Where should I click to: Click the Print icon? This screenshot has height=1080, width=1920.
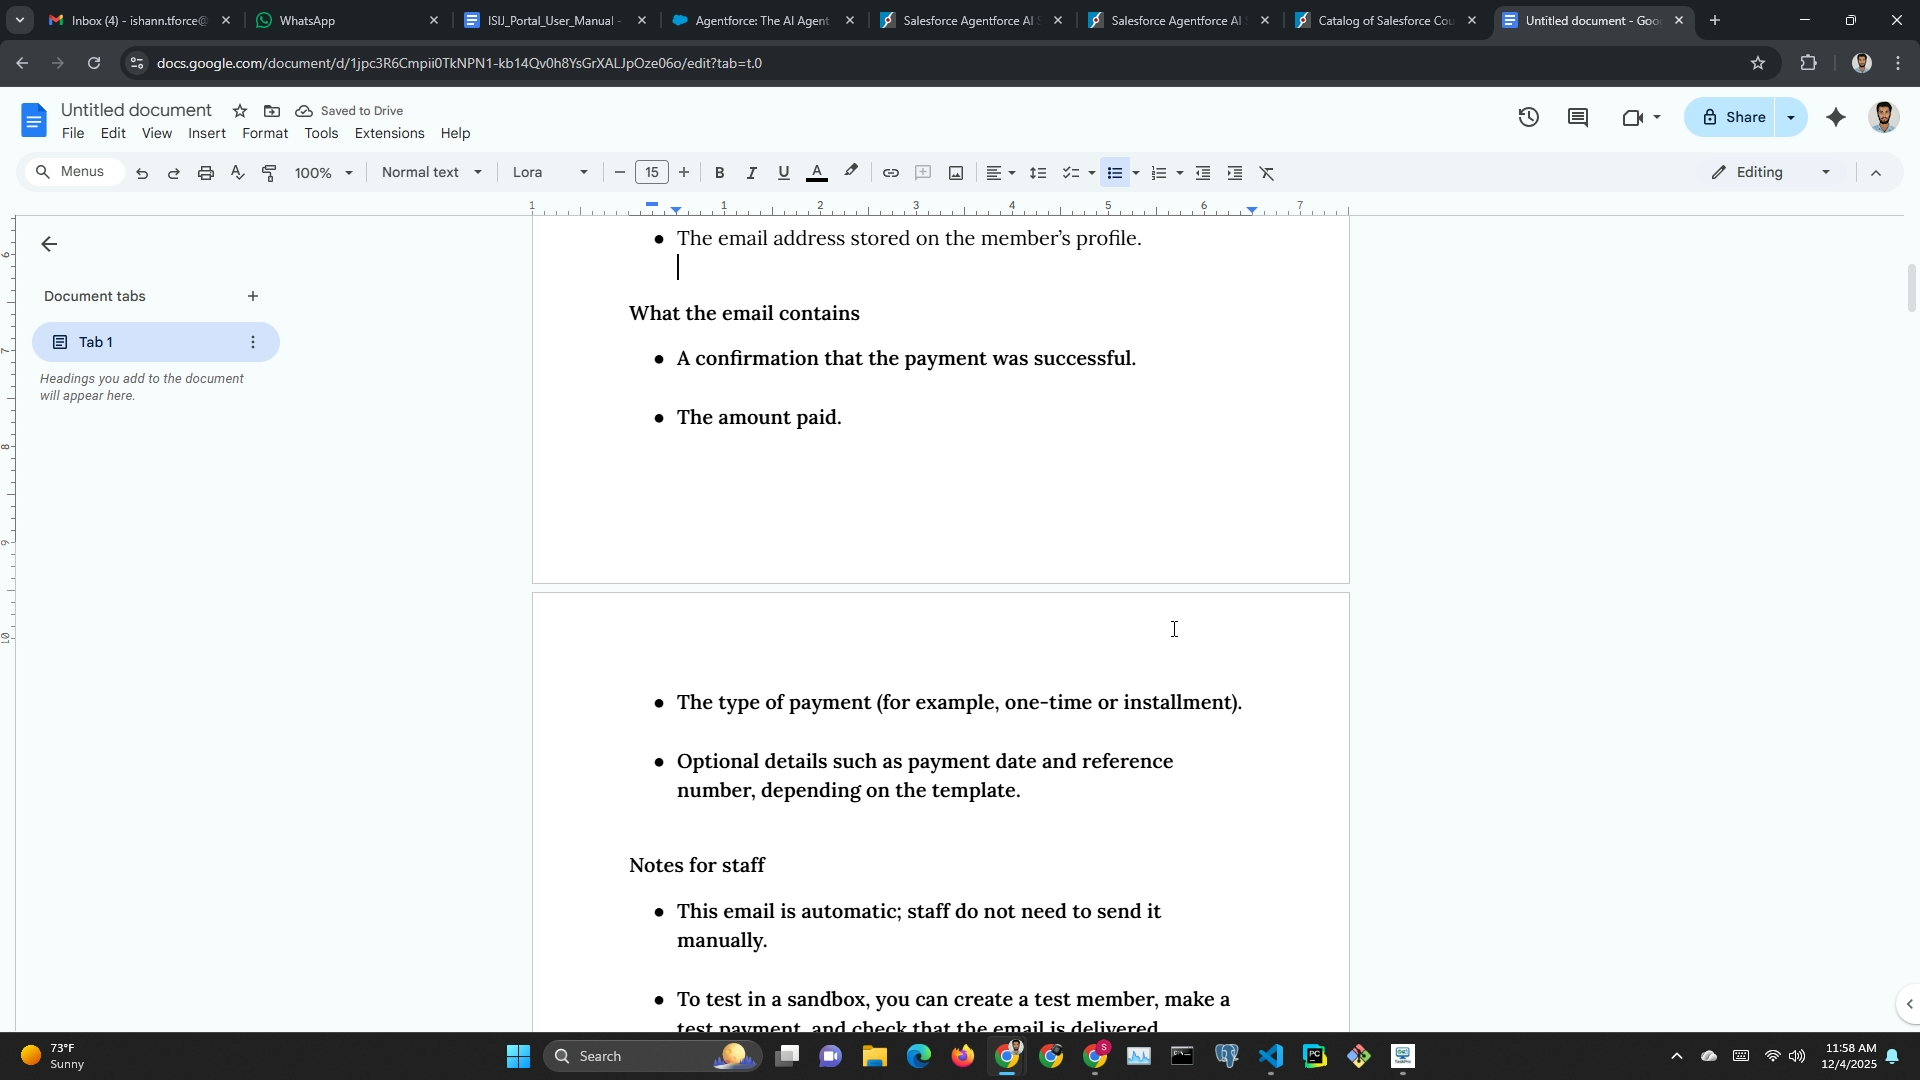206,173
